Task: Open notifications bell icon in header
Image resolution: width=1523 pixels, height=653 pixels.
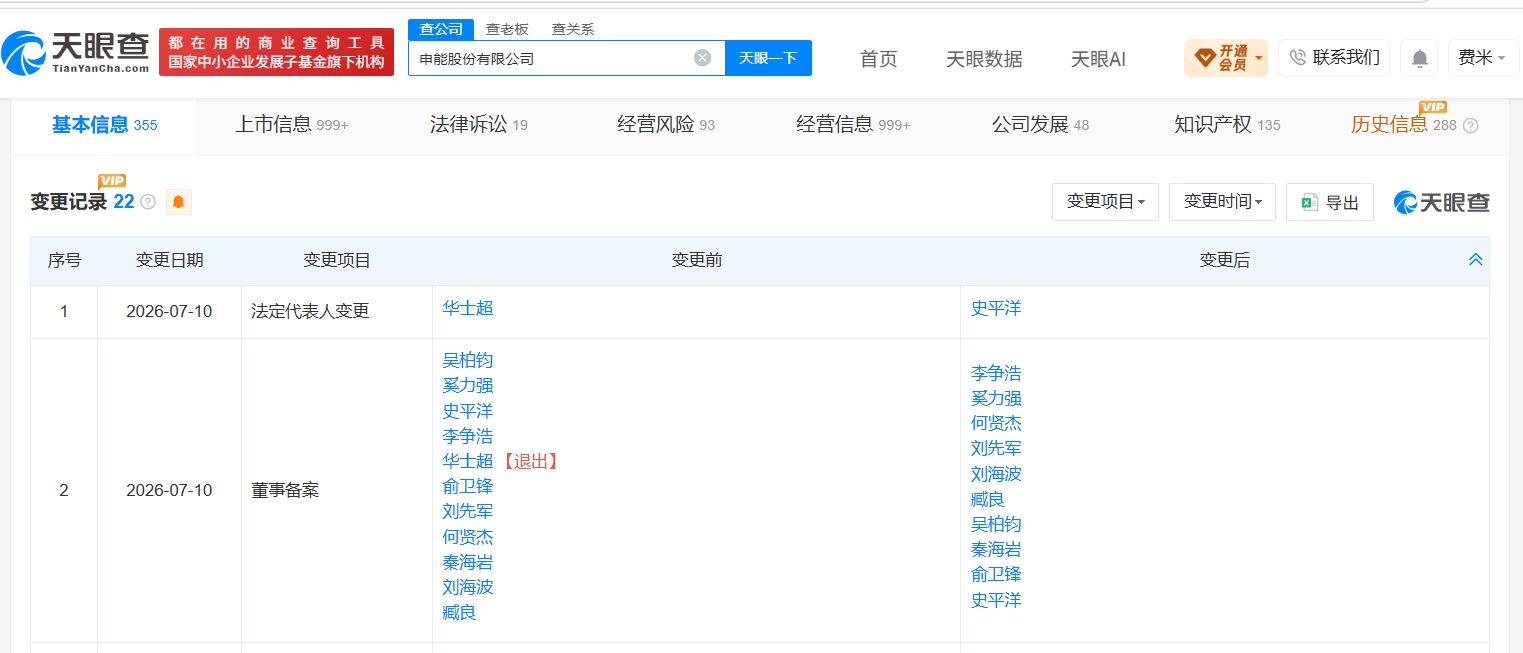Action: click(x=1419, y=58)
